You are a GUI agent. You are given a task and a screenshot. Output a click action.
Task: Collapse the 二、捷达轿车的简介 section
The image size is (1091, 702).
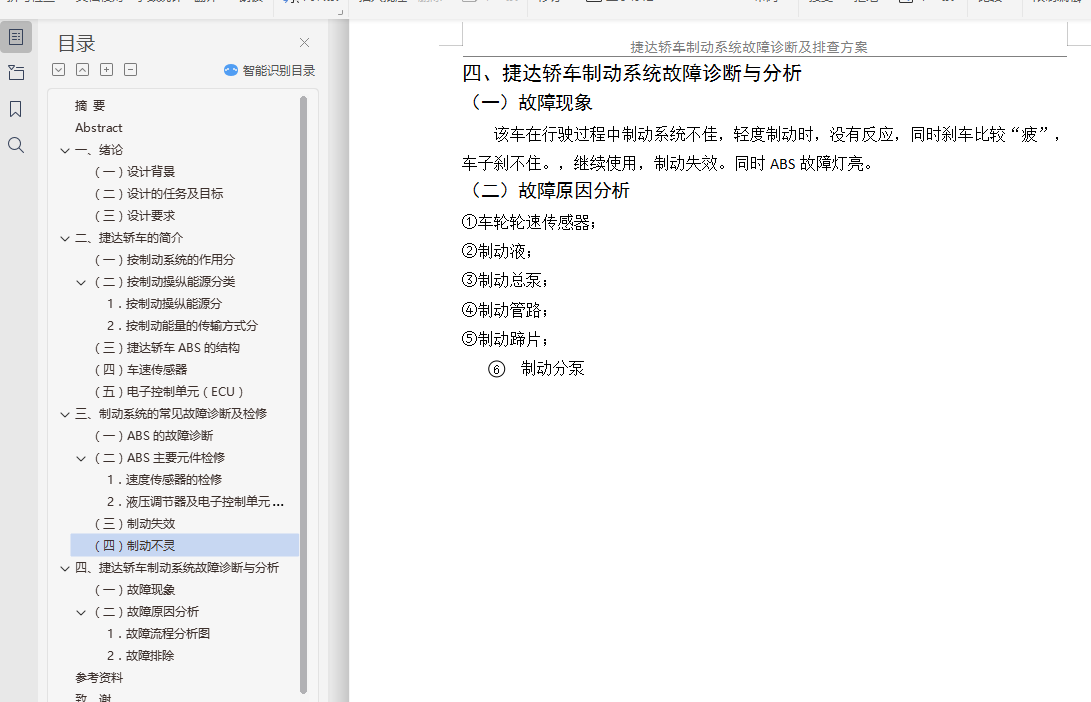(x=65, y=238)
